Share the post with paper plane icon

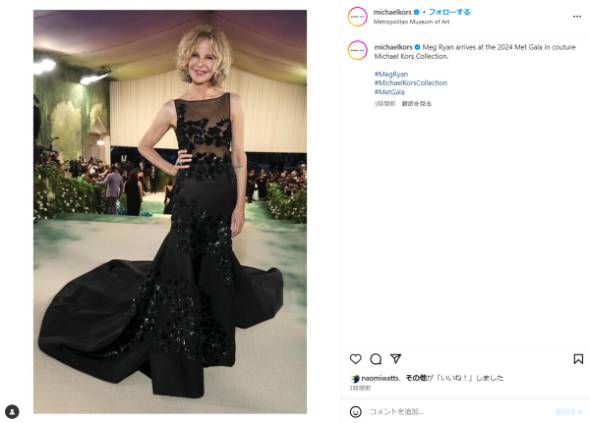395,358
